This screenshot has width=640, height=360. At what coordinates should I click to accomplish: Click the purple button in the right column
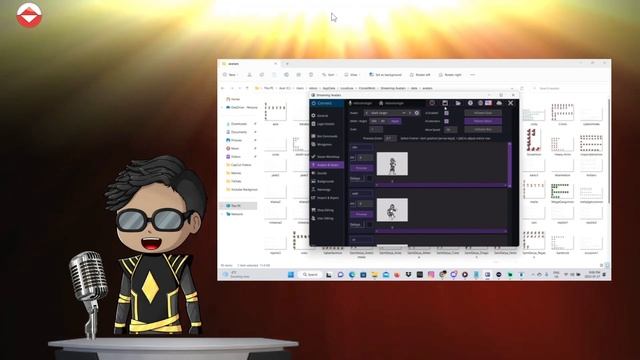(483, 121)
